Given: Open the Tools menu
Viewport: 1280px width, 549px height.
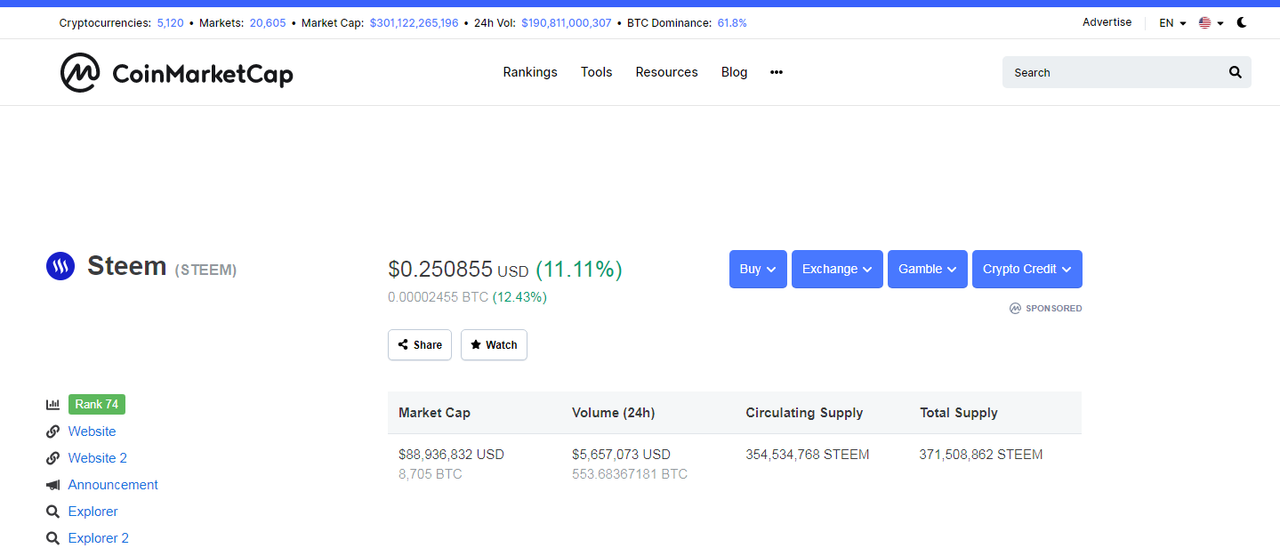Looking at the screenshot, I should (596, 72).
